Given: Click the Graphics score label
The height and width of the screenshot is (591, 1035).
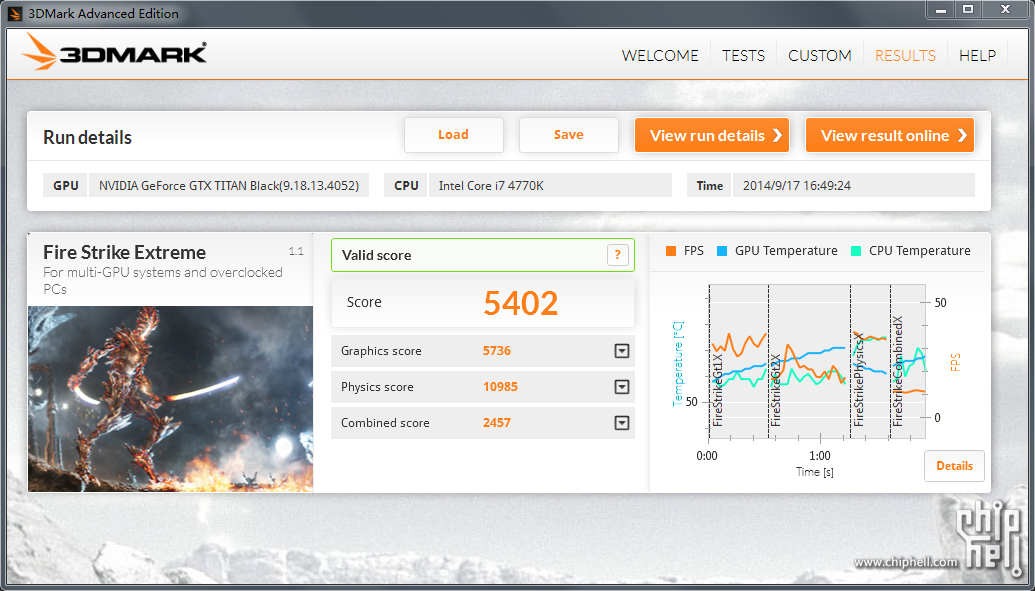Looking at the screenshot, I should coord(381,351).
